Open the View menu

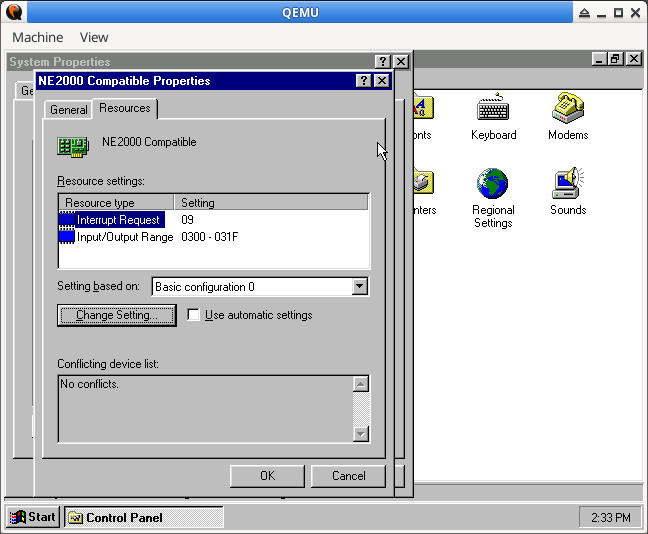click(94, 38)
